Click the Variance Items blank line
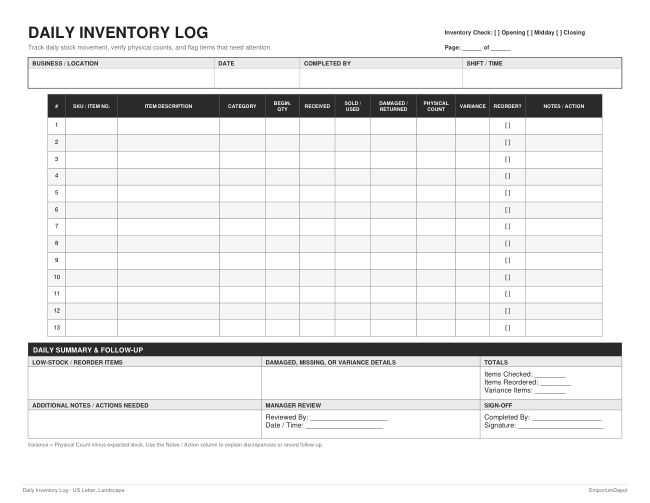650x503 pixels. coord(550,392)
